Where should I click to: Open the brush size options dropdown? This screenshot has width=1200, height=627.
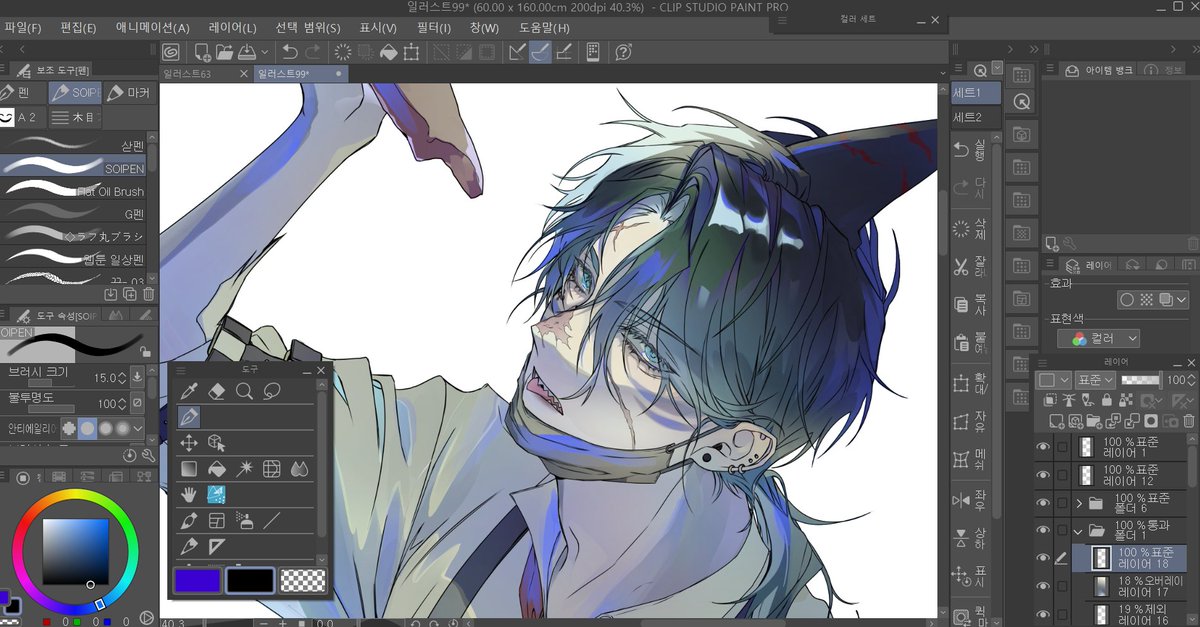coord(137,378)
